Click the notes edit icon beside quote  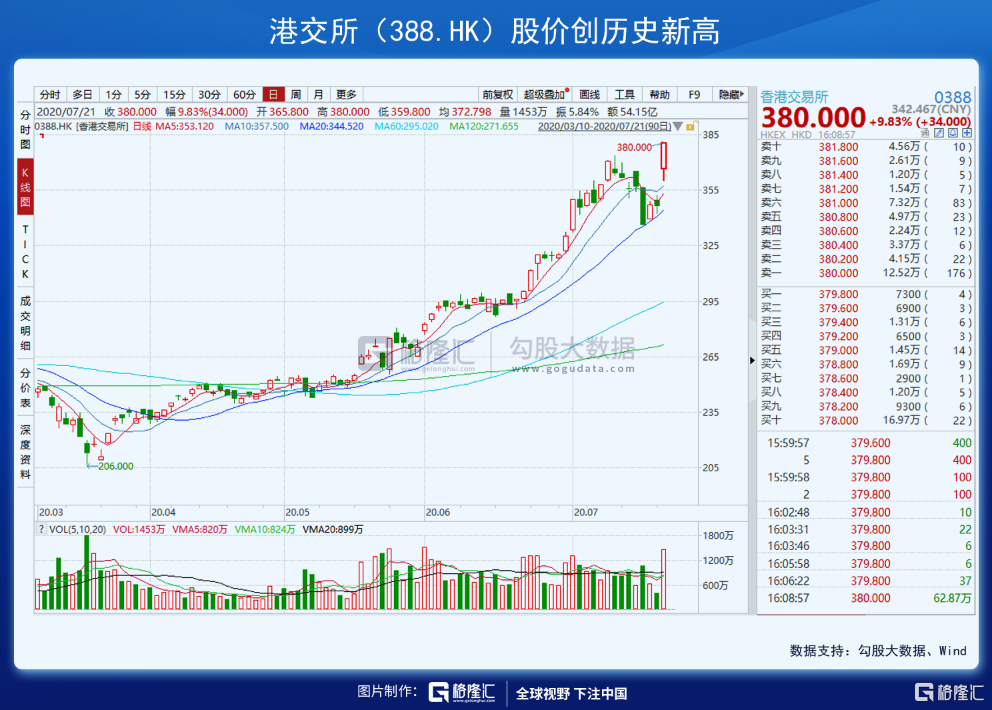(x=939, y=133)
